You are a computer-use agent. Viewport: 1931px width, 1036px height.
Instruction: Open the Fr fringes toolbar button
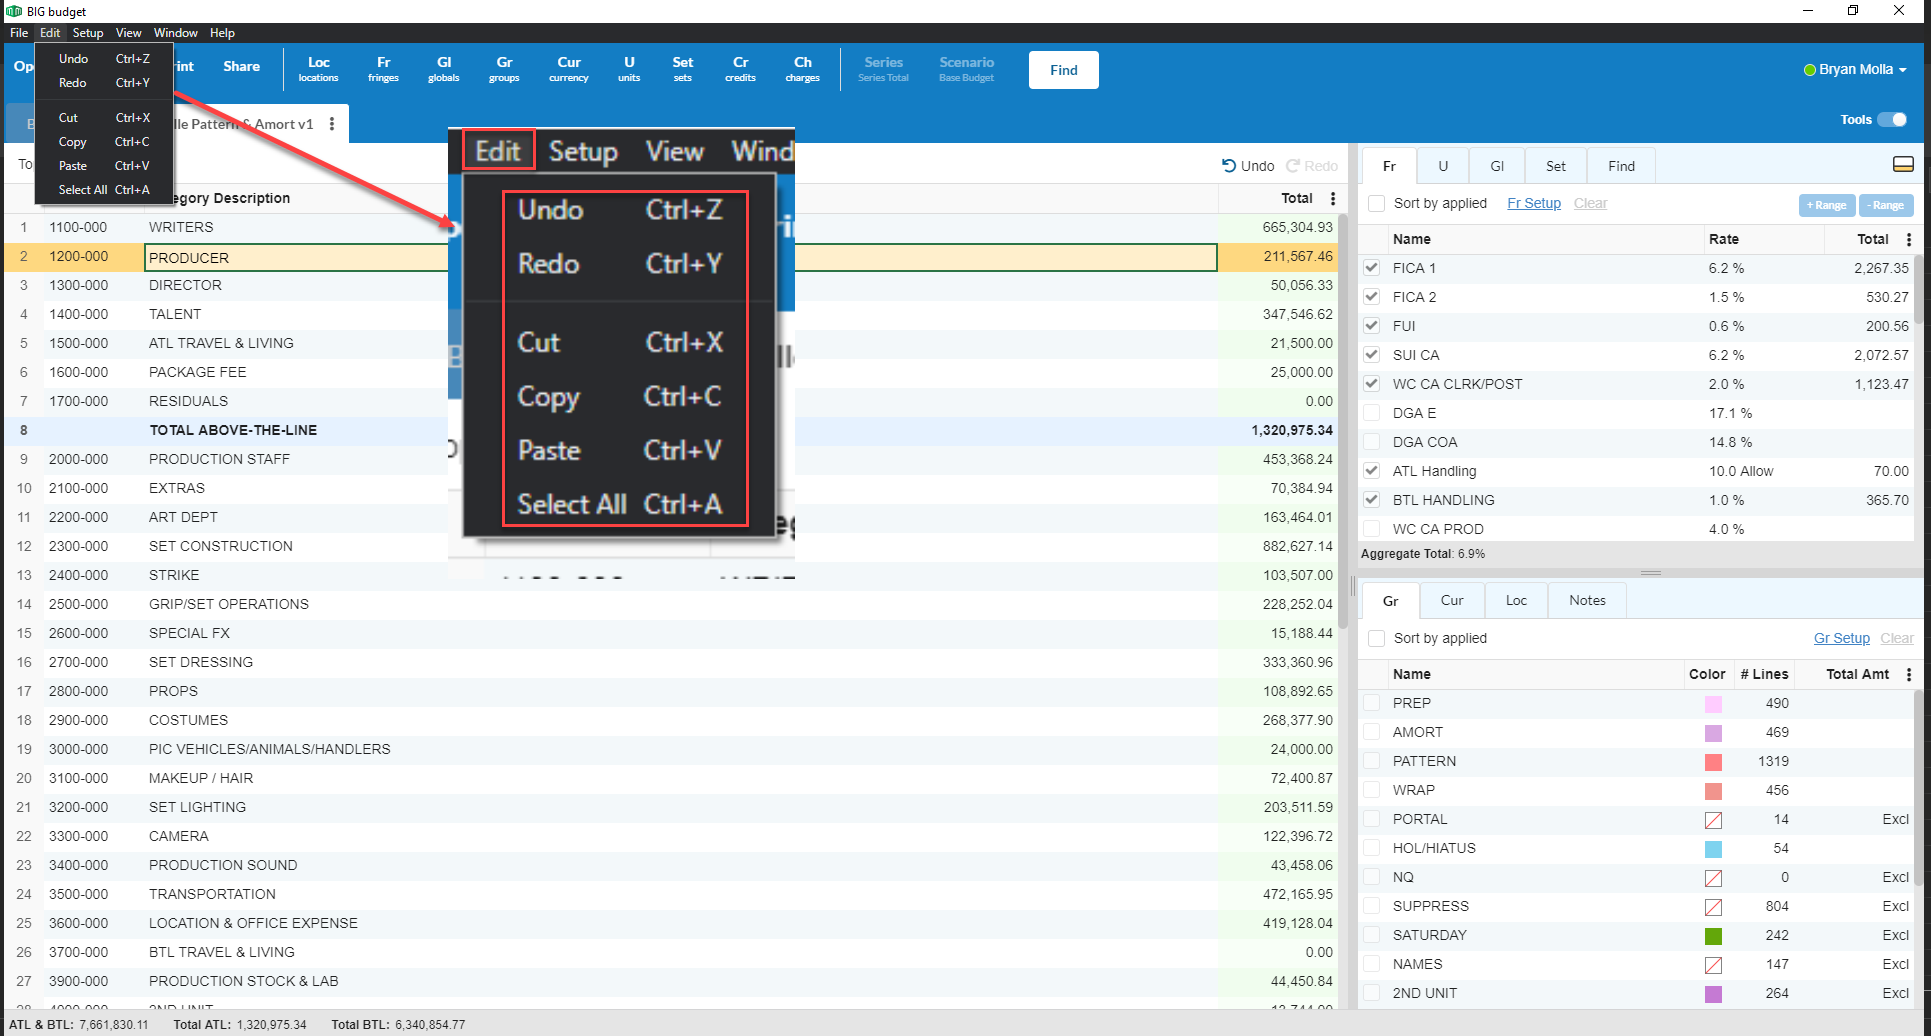[383, 69]
